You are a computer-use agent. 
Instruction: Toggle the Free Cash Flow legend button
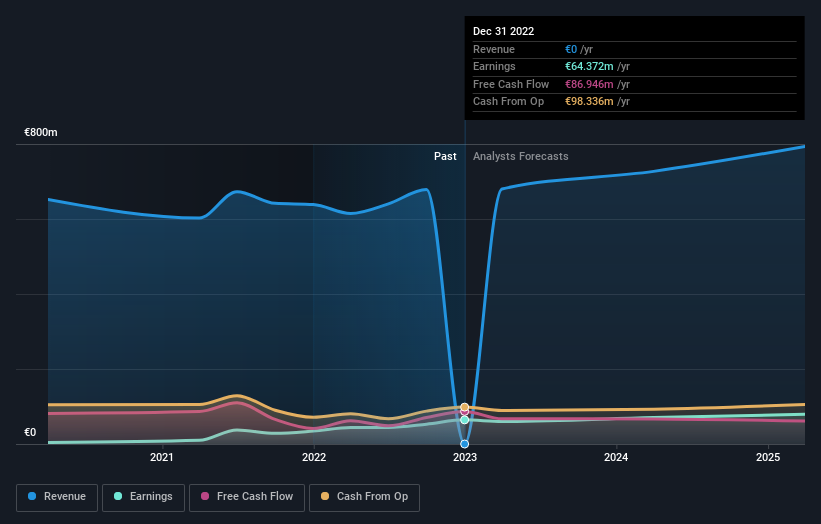[x=247, y=497]
